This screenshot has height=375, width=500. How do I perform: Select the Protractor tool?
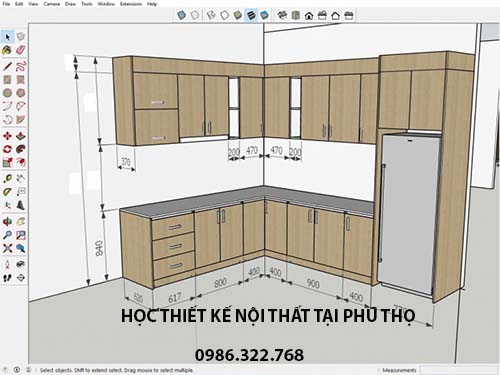click(7, 192)
